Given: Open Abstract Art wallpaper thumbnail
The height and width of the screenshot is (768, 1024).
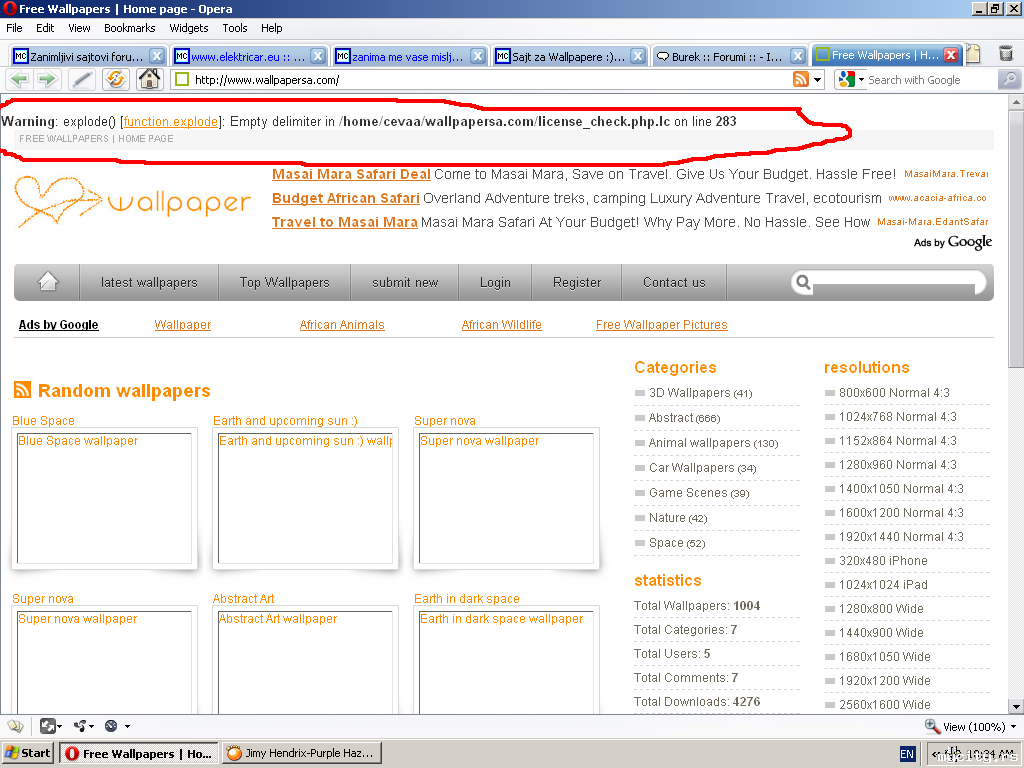Looking at the screenshot, I should coord(305,661).
